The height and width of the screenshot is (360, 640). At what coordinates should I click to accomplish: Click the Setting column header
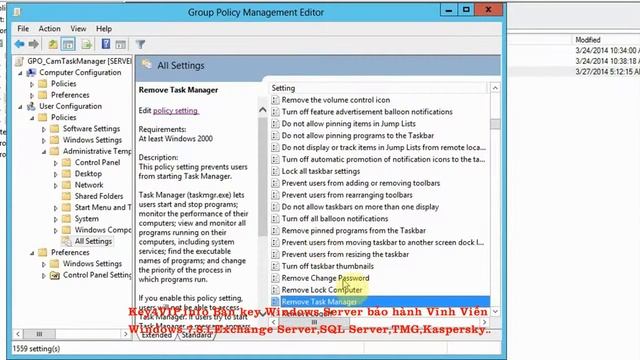point(378,88)
